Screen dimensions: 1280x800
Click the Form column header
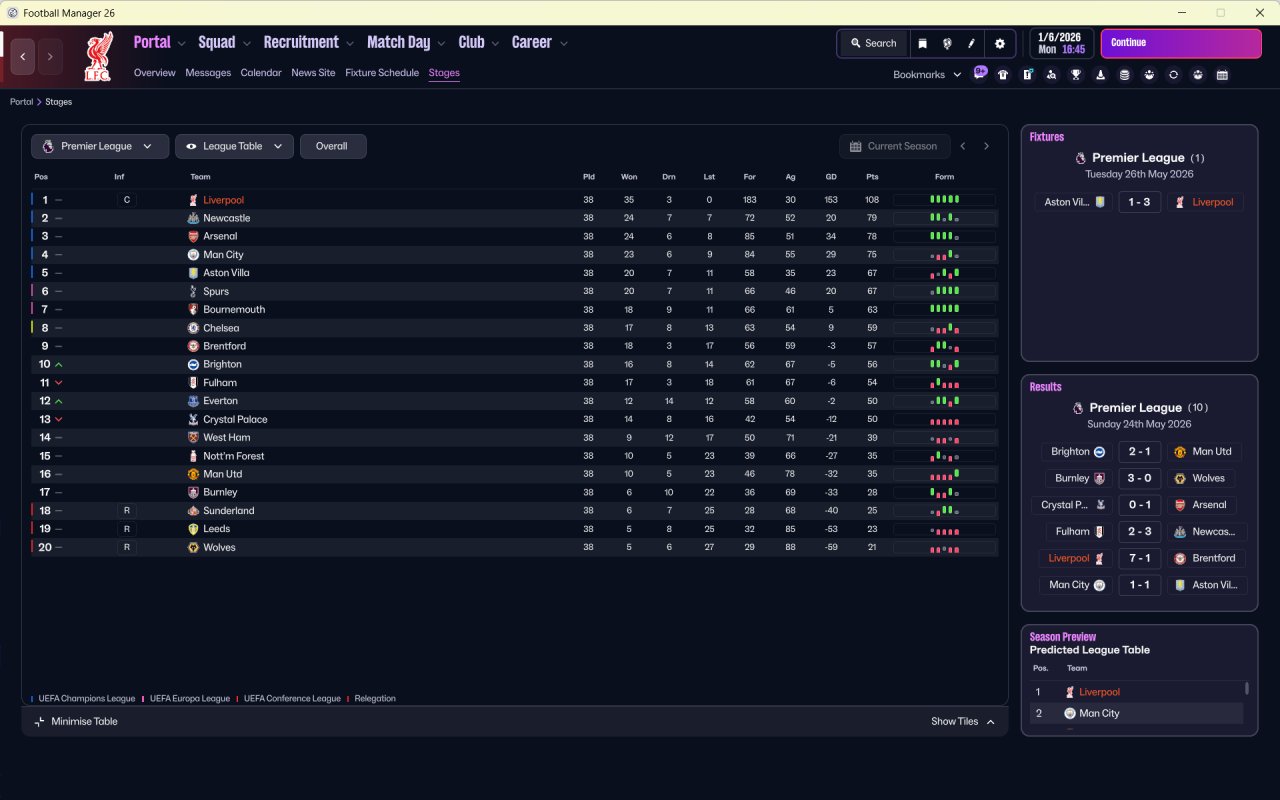tap(944, 177)
